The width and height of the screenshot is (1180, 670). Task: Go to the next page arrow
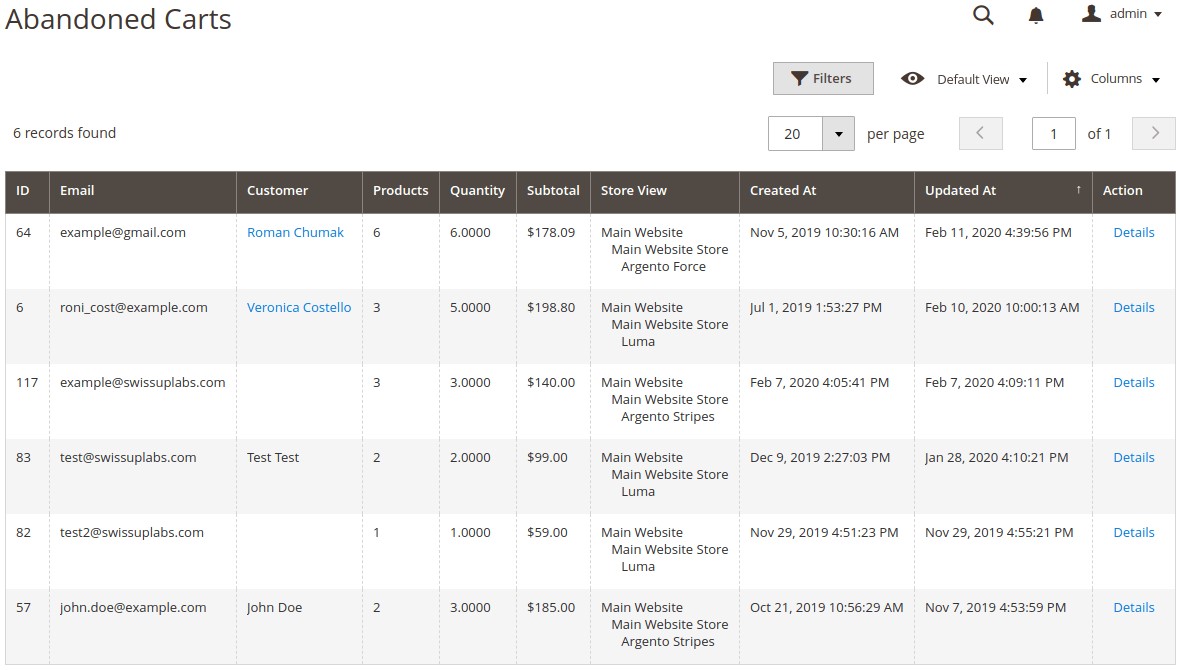coord(1154,133)
